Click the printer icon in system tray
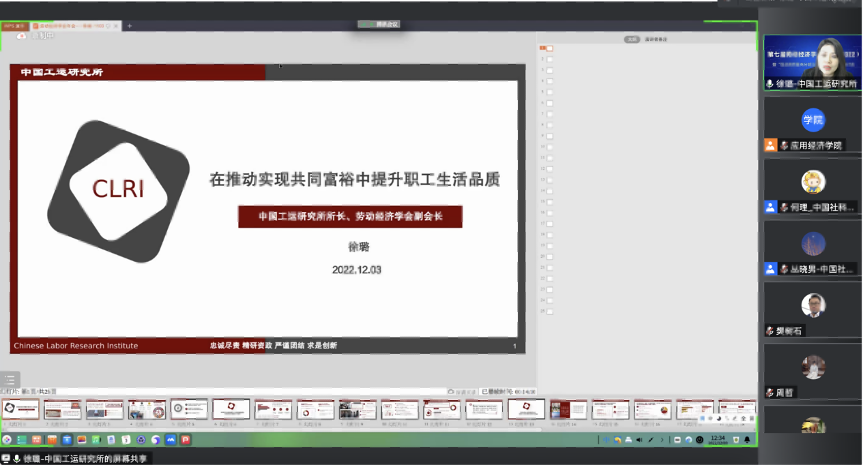 tap(628, 440)
